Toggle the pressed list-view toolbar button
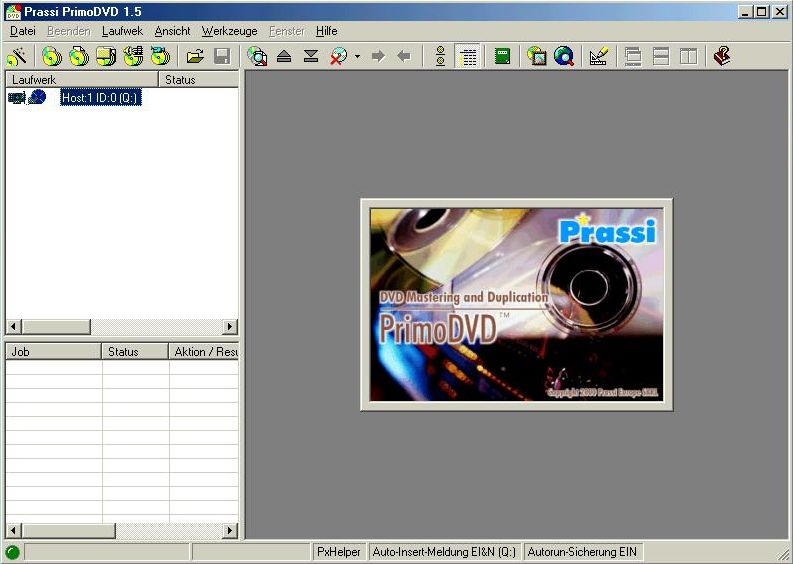The image size is (793, 564). (x=468, y=56)
